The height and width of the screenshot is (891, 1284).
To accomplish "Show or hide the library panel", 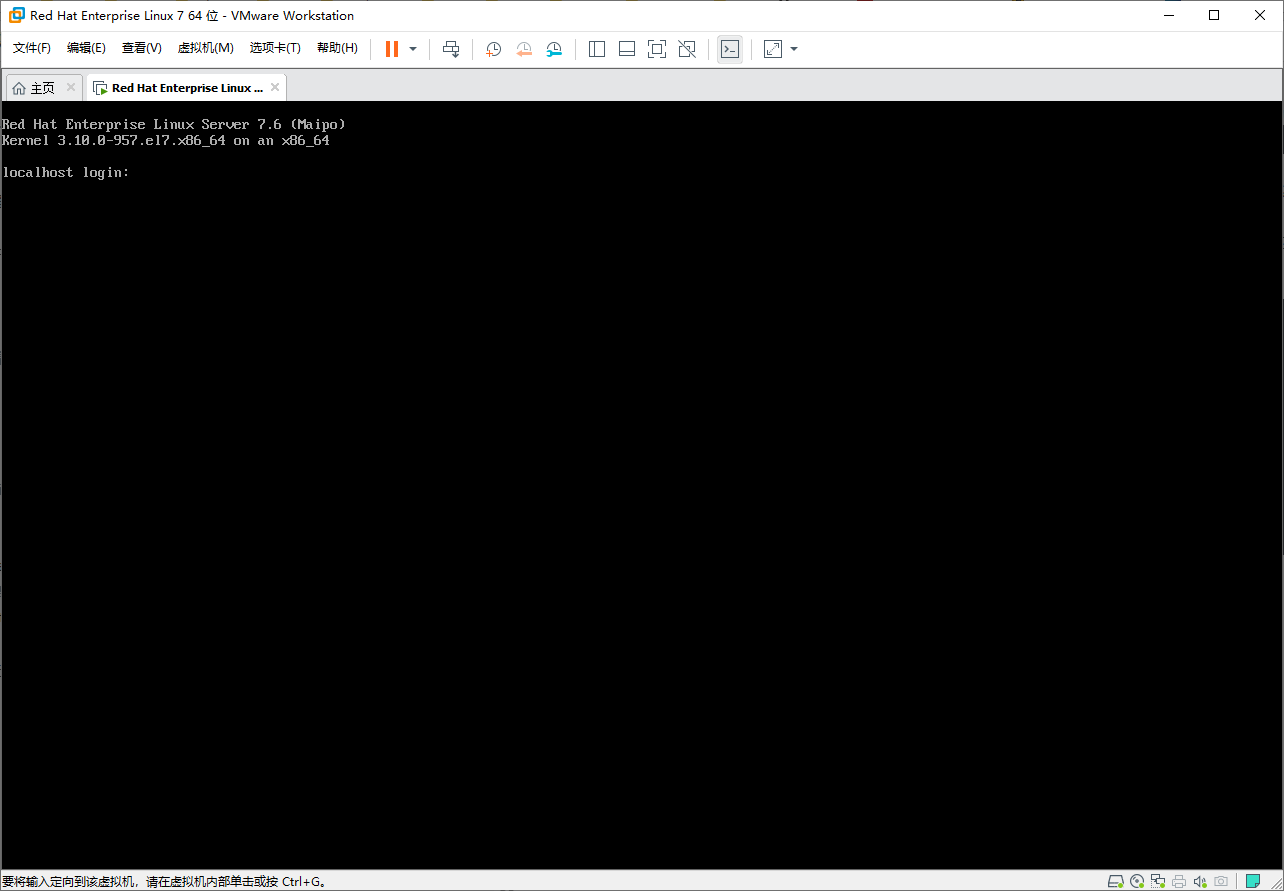I will click(597, 48).
